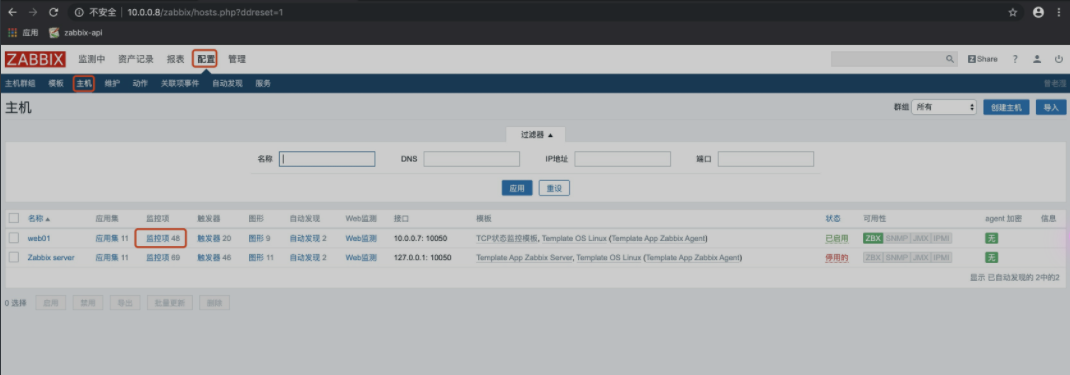Viewport: 1070px width, 375px height.
Task: Open the zabbix-api bookmark
Action: point(76,33)
